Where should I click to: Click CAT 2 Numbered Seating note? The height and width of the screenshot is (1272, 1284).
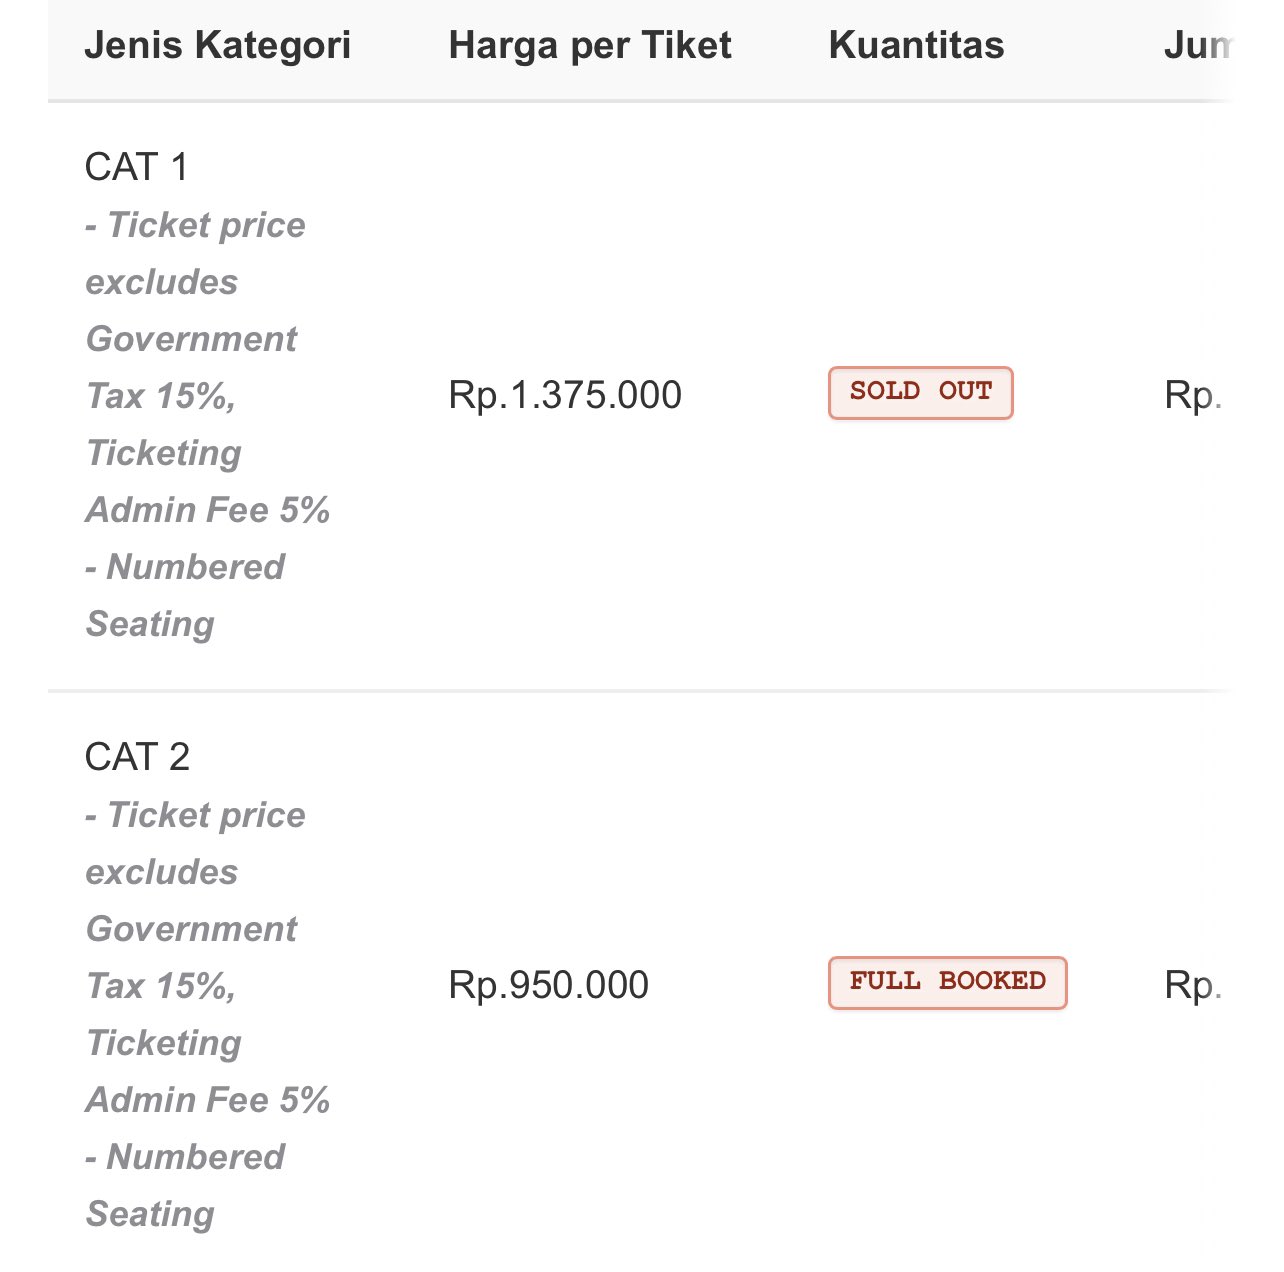click(185, 1185)
